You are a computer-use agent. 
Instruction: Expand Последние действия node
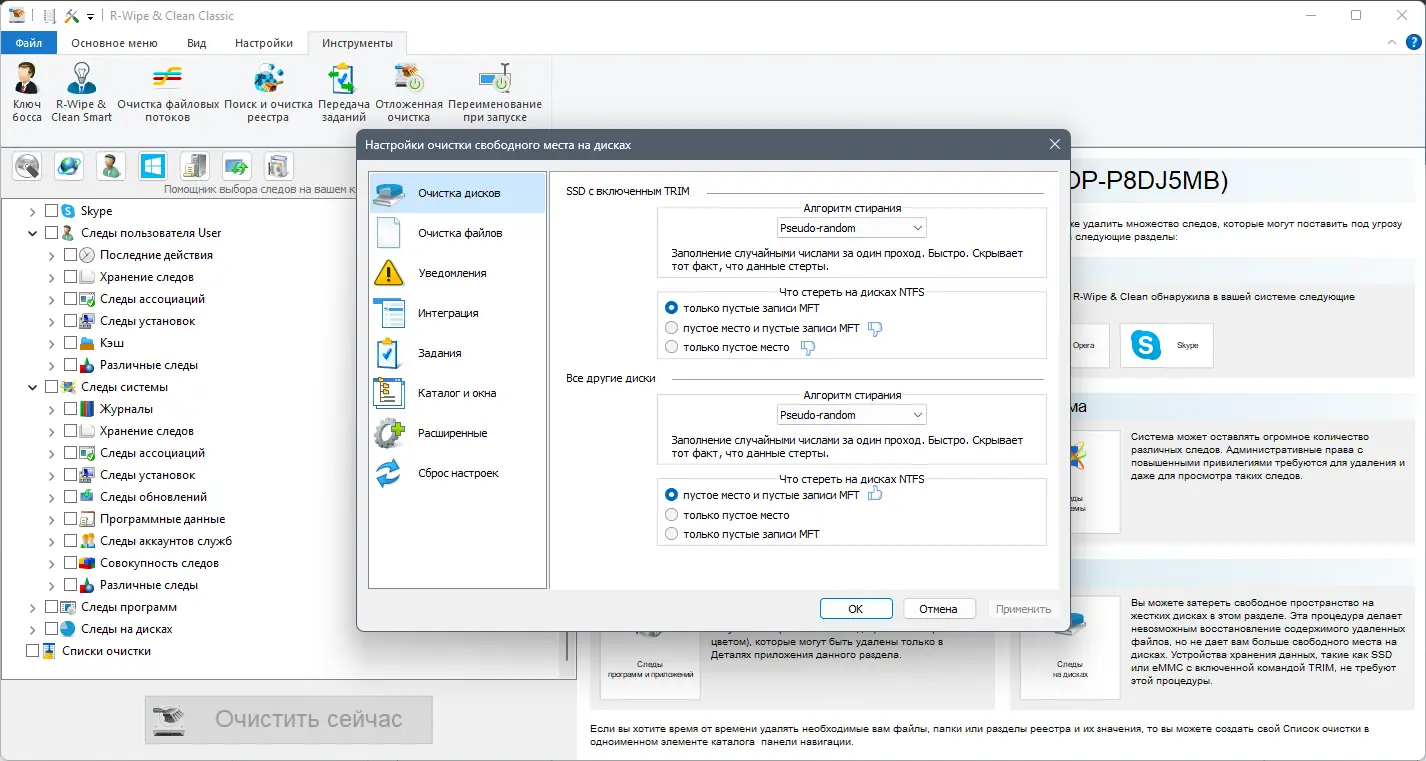click(51, 255)
